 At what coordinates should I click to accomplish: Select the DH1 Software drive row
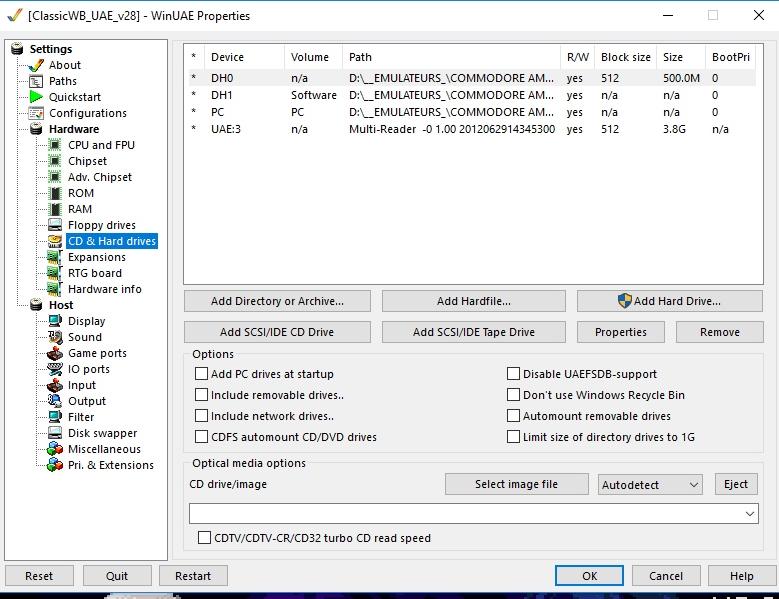(x=472, y=95)
